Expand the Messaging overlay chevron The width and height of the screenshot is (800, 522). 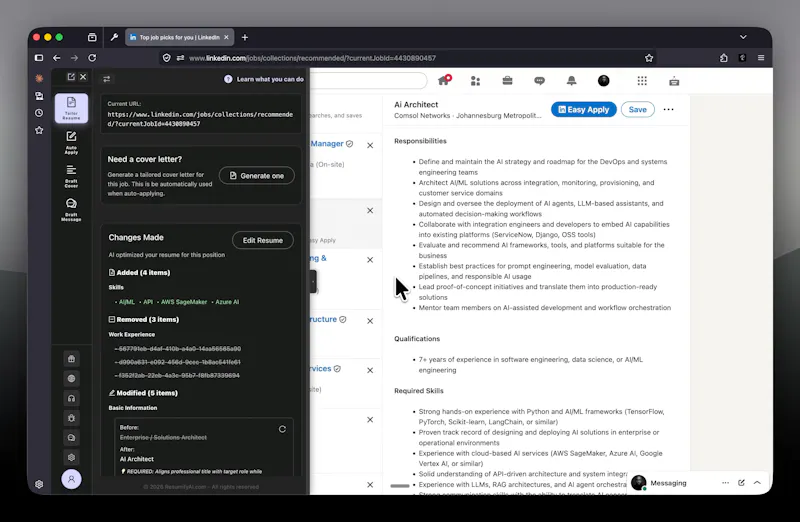tap(757, 483)
